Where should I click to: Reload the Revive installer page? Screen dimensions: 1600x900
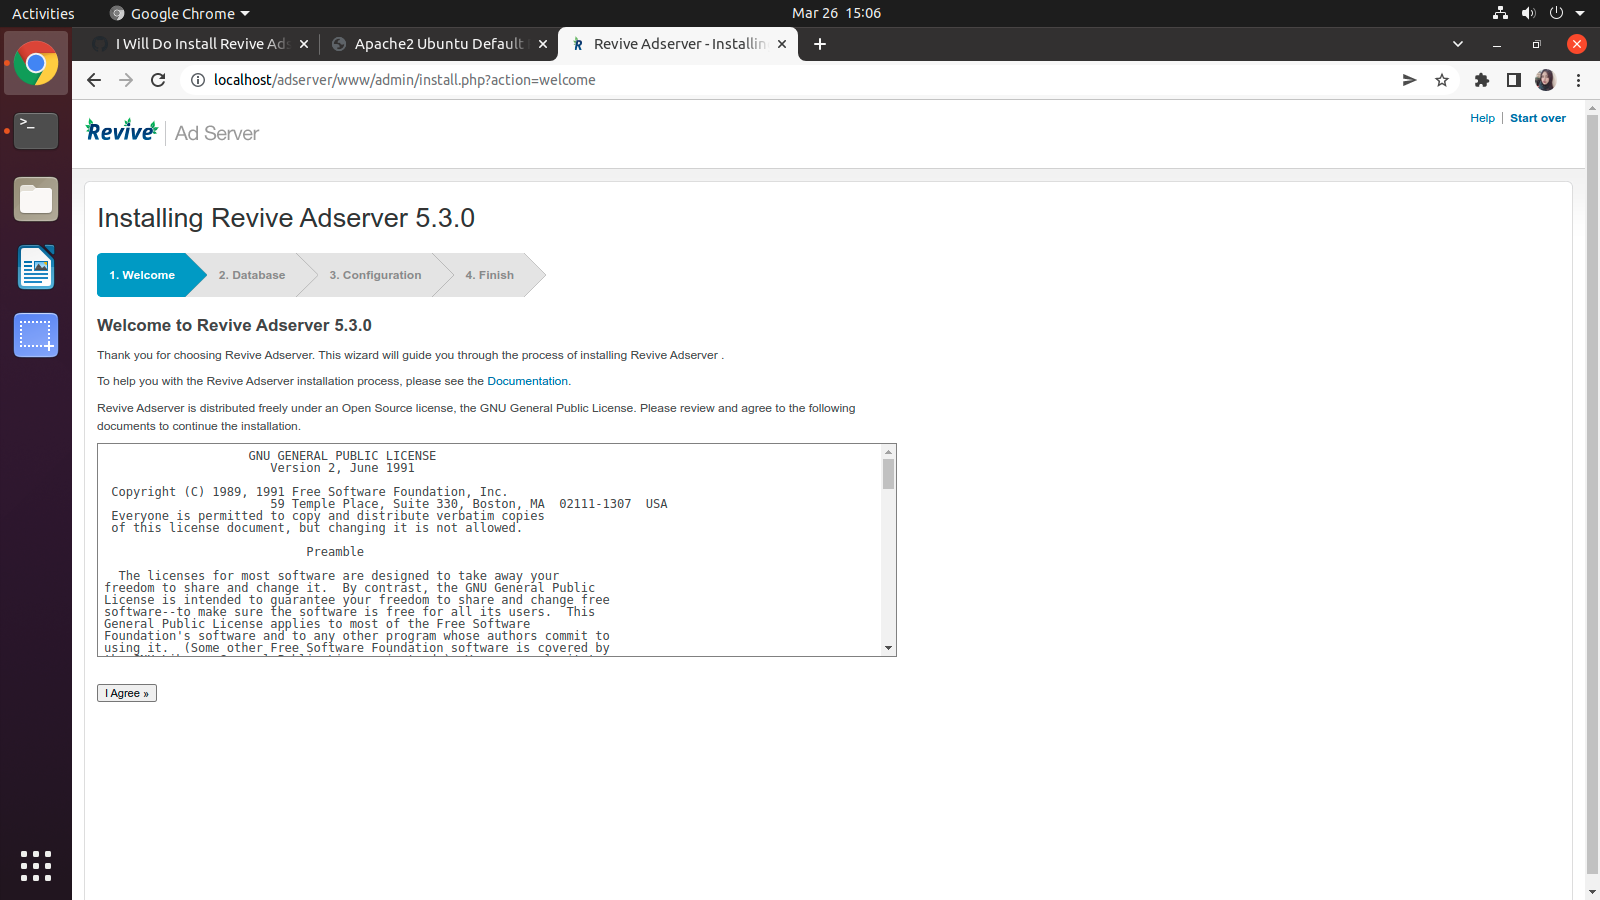point(158,80)
